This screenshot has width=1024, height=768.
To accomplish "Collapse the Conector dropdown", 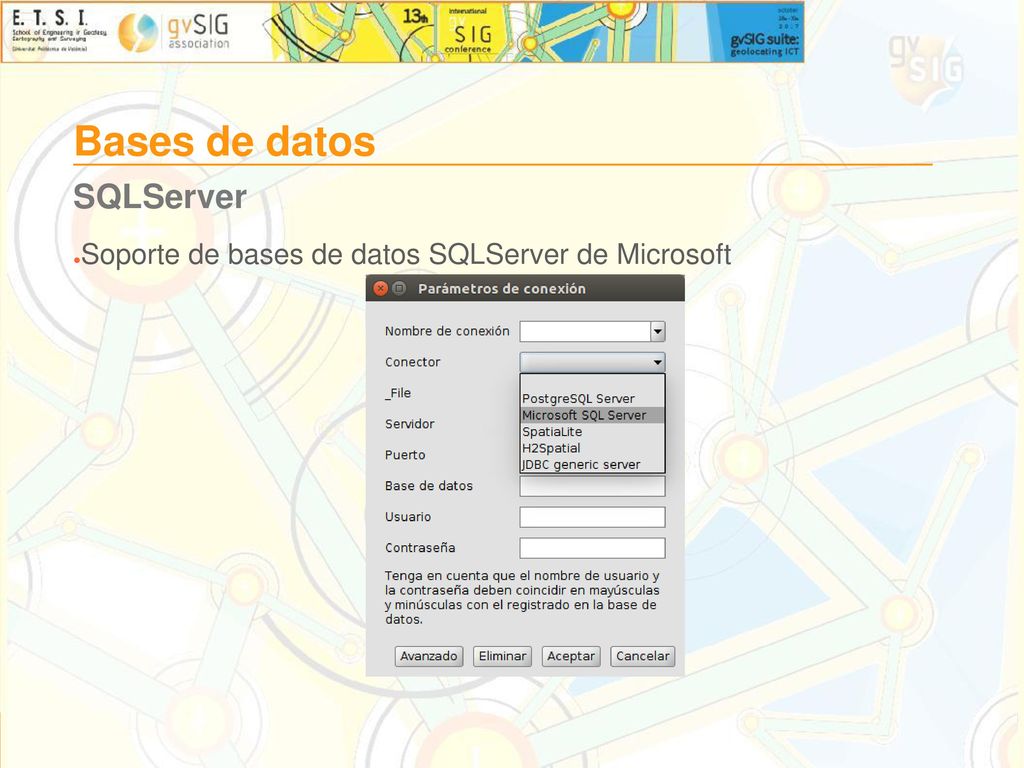I will coord(658,362).
